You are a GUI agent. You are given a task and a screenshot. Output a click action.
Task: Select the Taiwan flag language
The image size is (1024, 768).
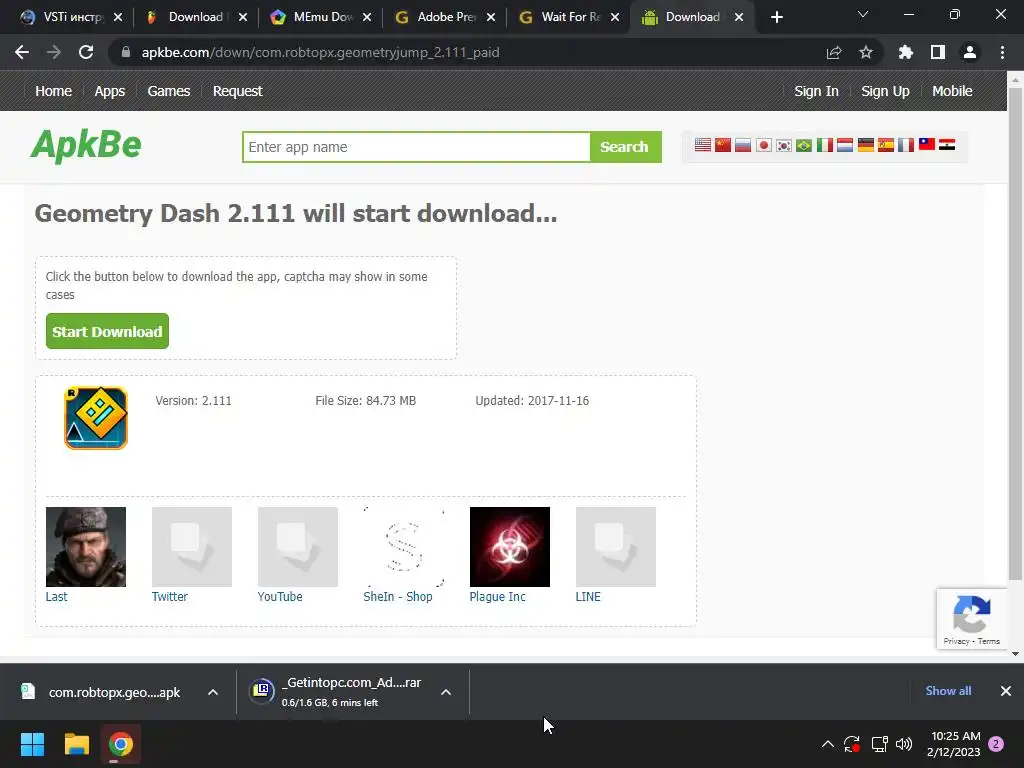click(927, 145)
